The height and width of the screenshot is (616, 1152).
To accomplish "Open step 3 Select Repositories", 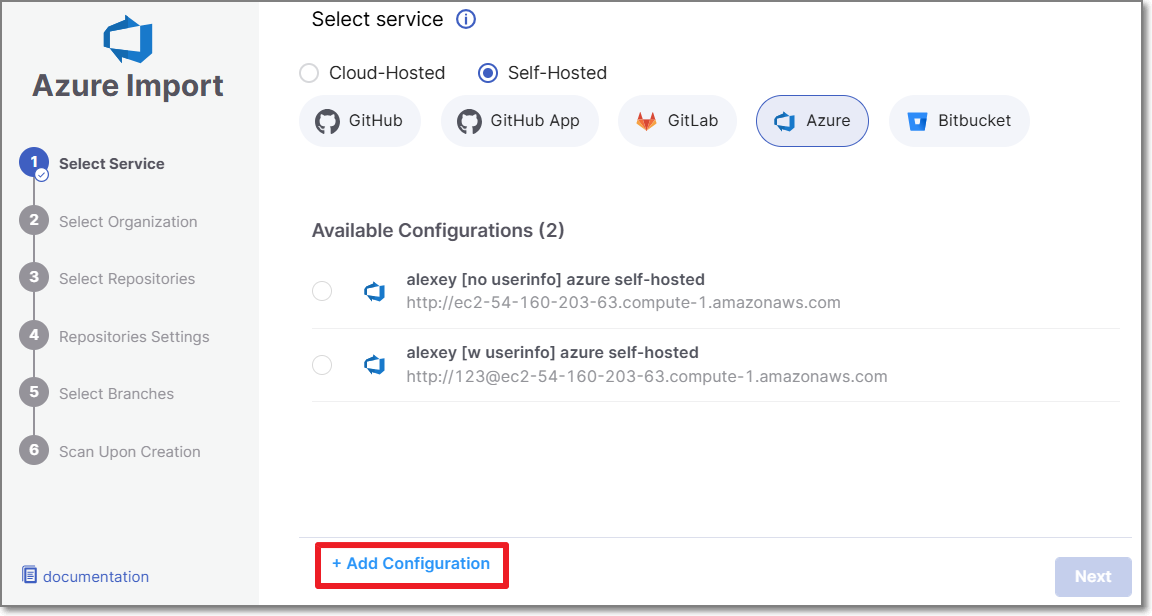I will [126, 279].
